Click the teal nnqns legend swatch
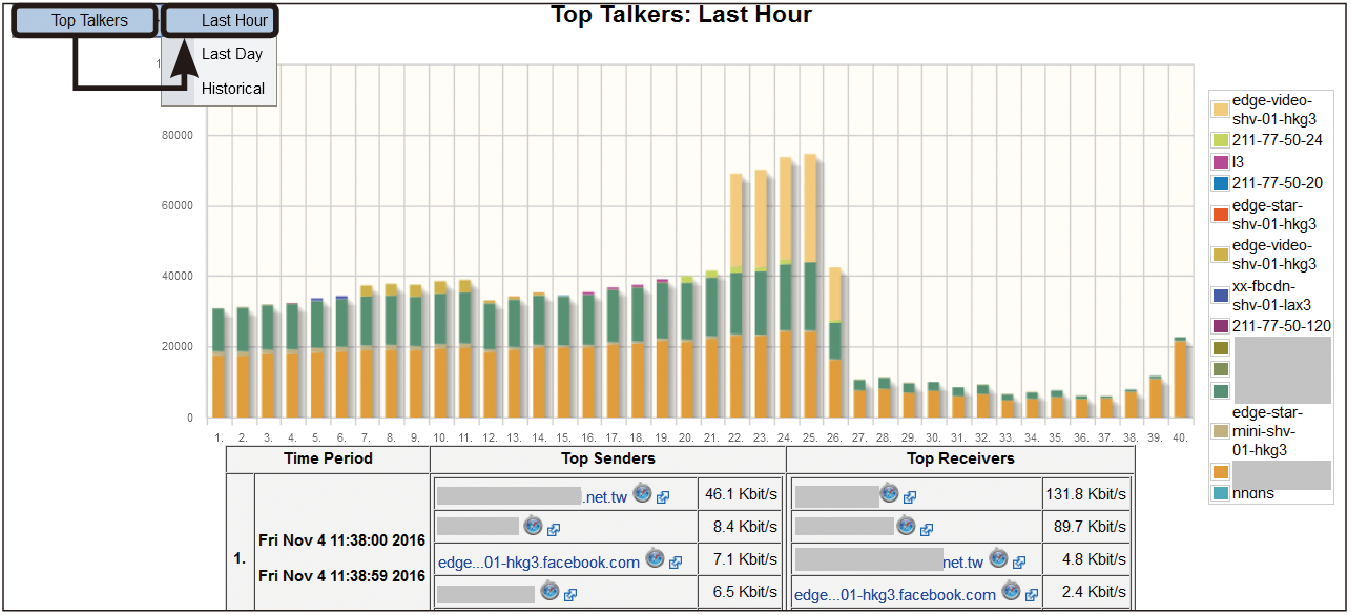 [1220, 493]
